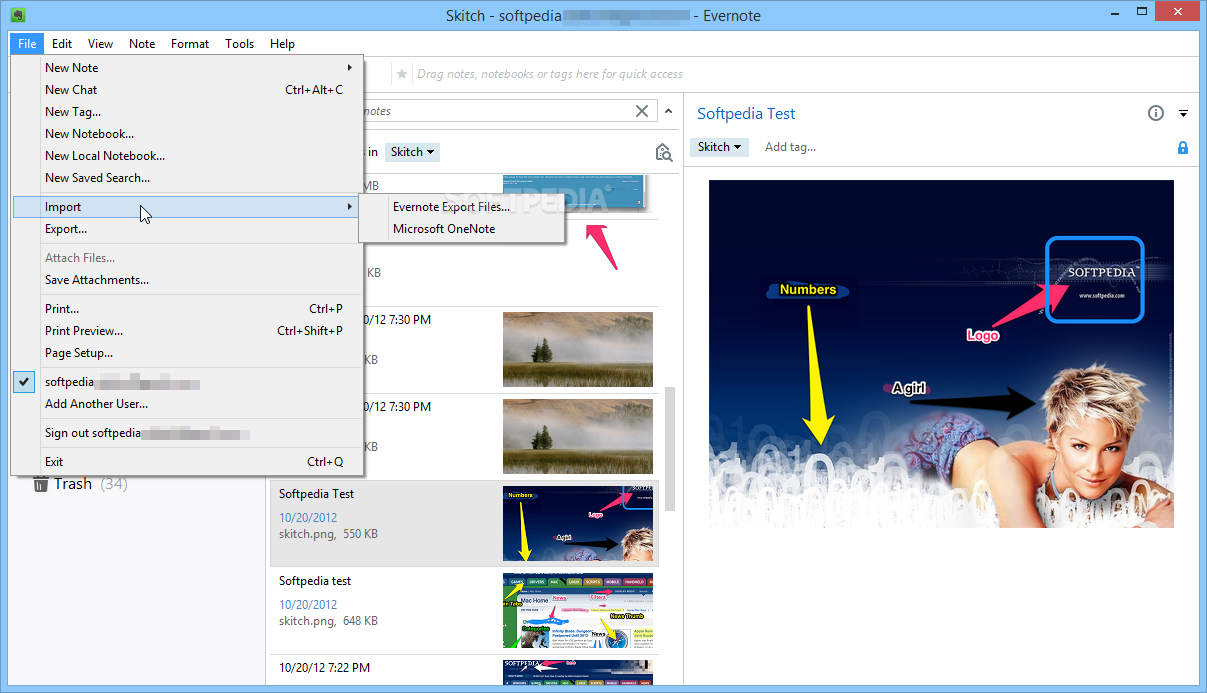1207x693 pixels.
Task: Click Add tag... field
Action: pos(790,147)
